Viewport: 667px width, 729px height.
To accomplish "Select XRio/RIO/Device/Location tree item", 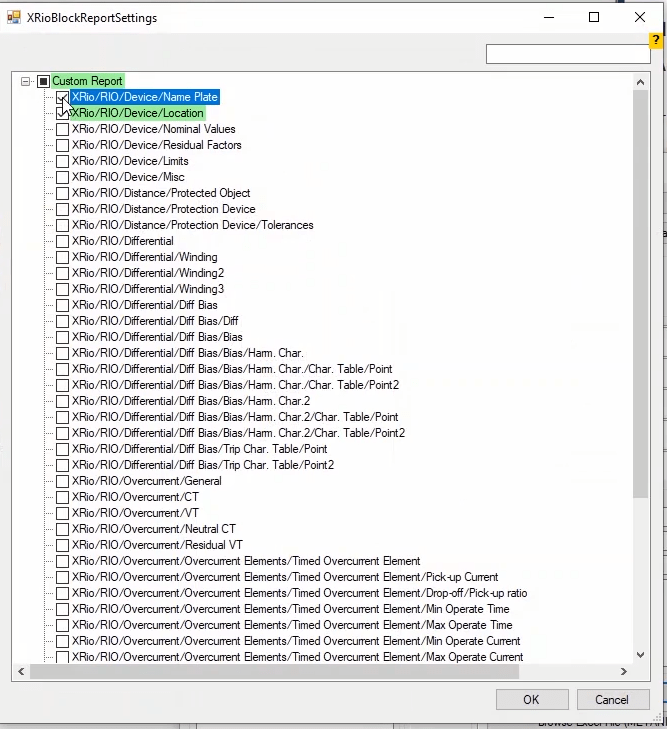I will click(137, 113).
